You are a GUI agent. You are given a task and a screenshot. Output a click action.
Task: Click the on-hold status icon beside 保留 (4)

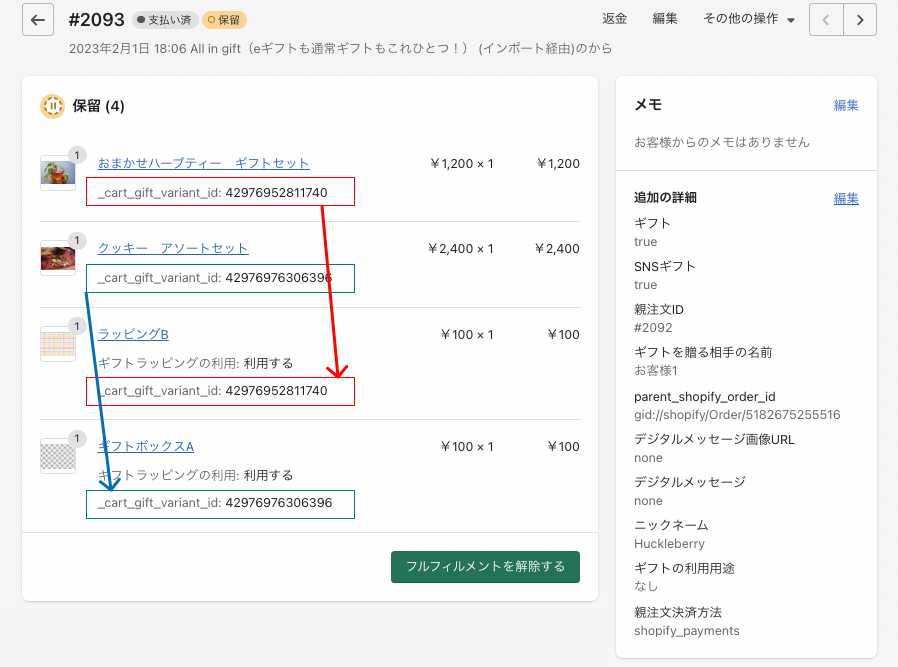click(52, 106)
